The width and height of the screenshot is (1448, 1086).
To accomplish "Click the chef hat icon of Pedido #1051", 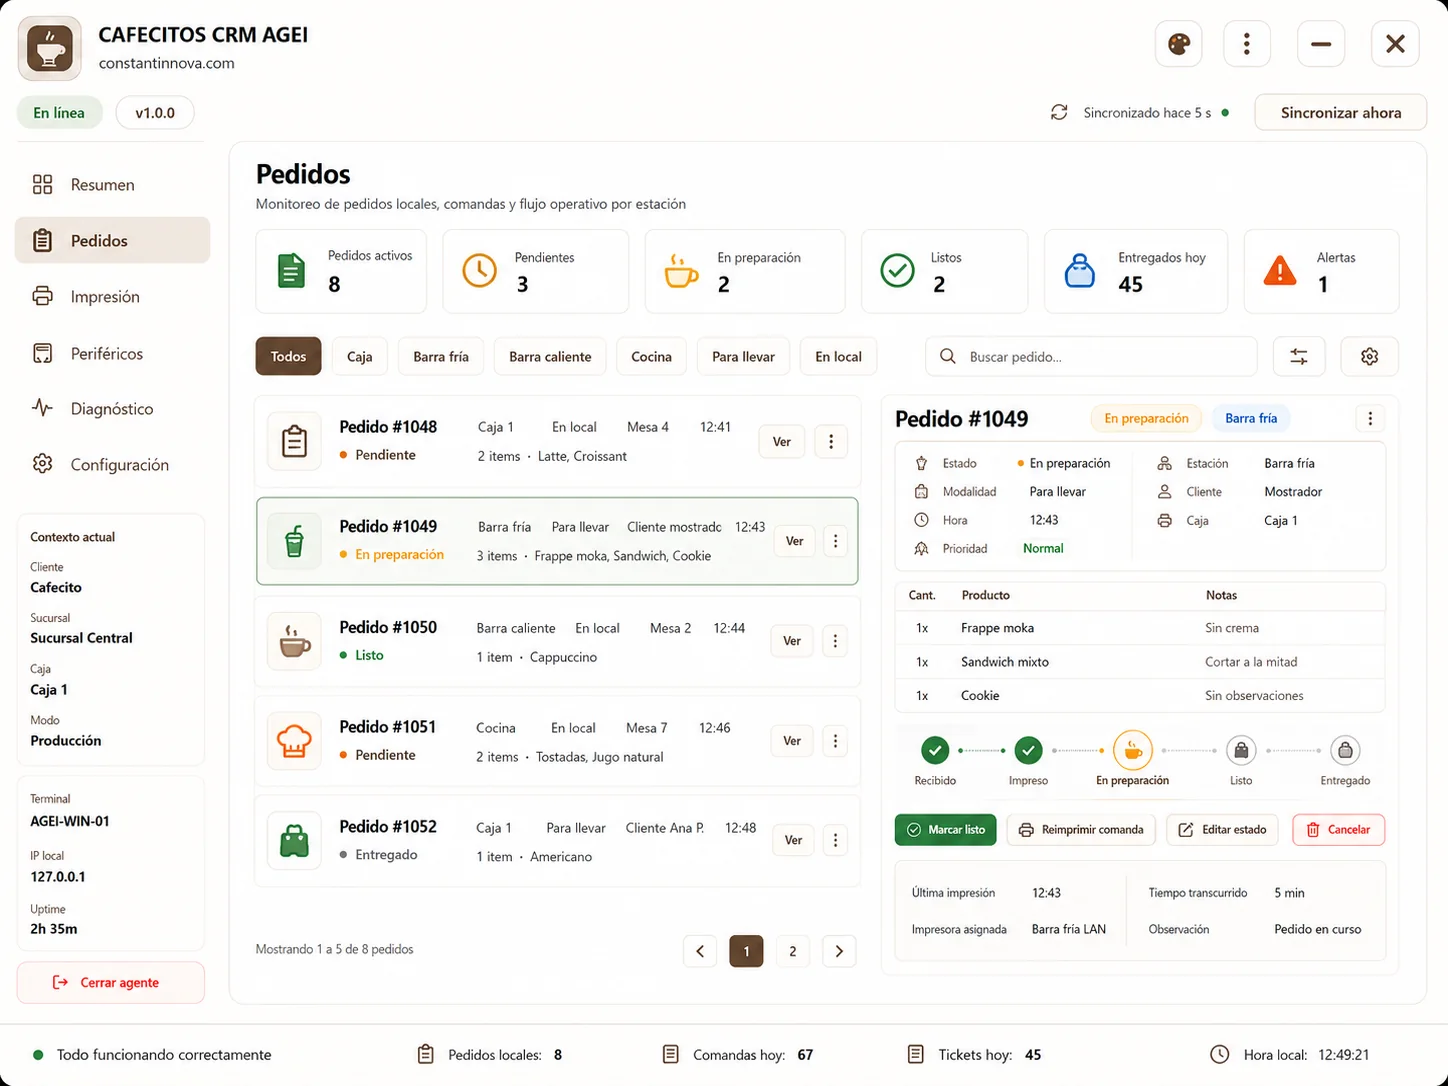I will tap(294, 741).
